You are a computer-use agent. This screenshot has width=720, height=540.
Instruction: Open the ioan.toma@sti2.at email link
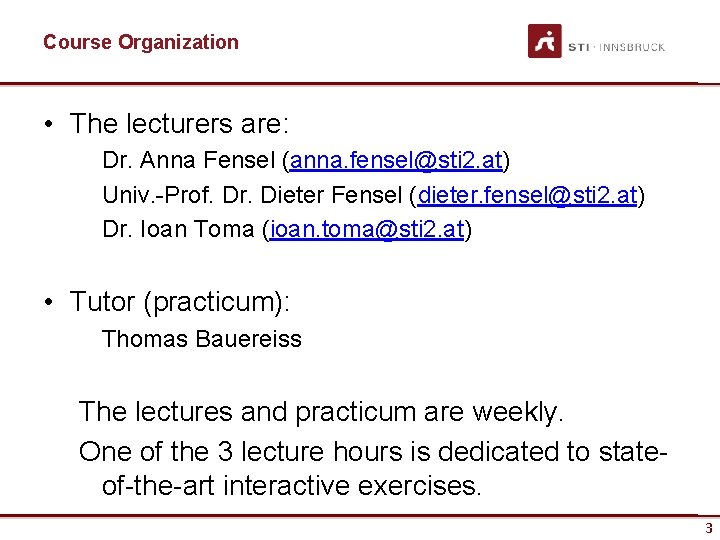click(367, 229)
